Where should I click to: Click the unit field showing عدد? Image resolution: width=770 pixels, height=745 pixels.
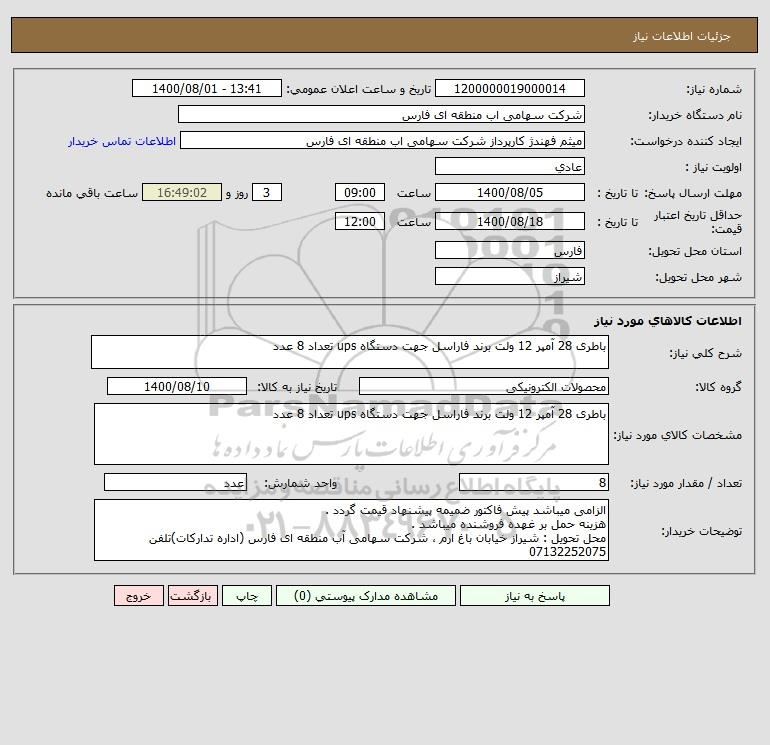click(175, 482)
